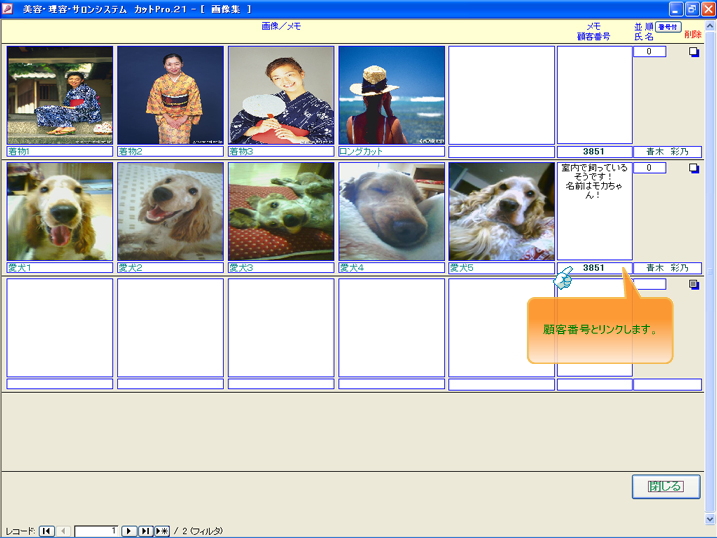Click the 閉じる button

coord(666,486)
